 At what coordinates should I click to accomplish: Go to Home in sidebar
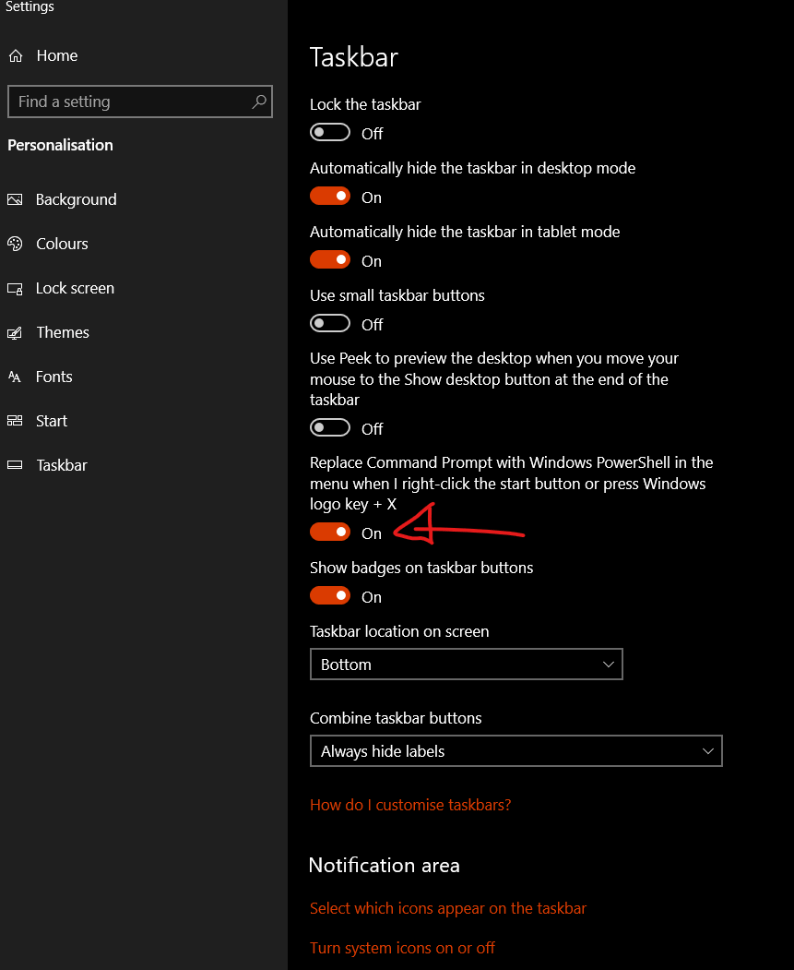(57, 56)
